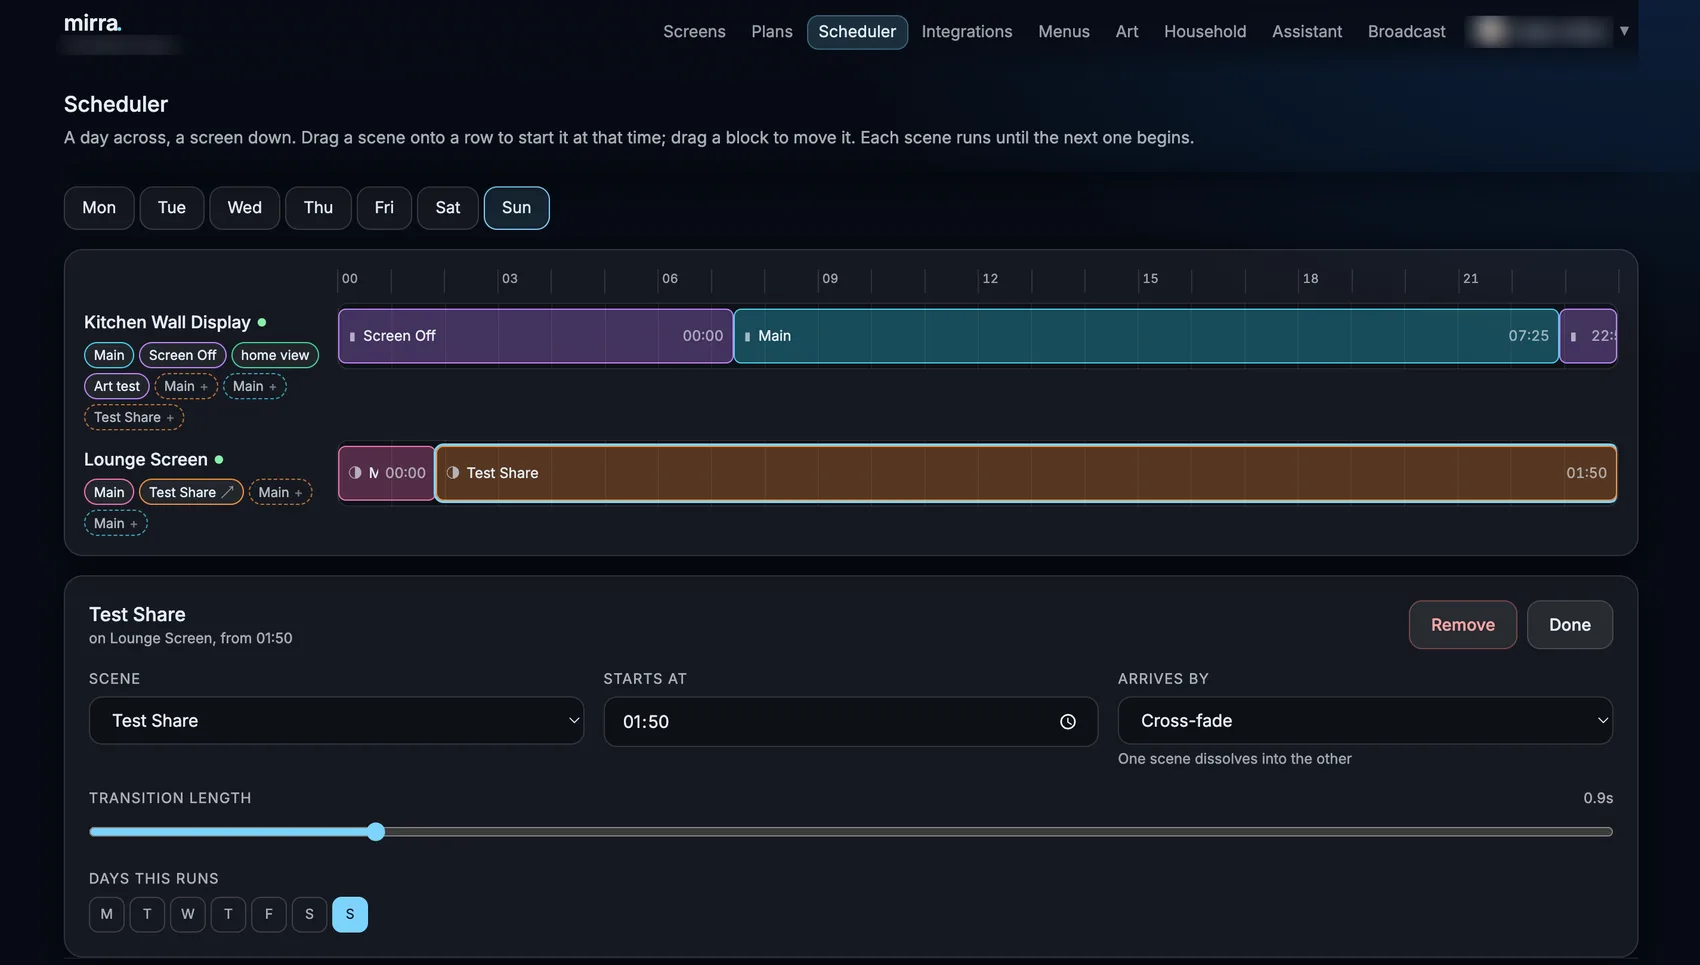
Task: Open the Broadcast nav item
Action: pos(1406,32)
